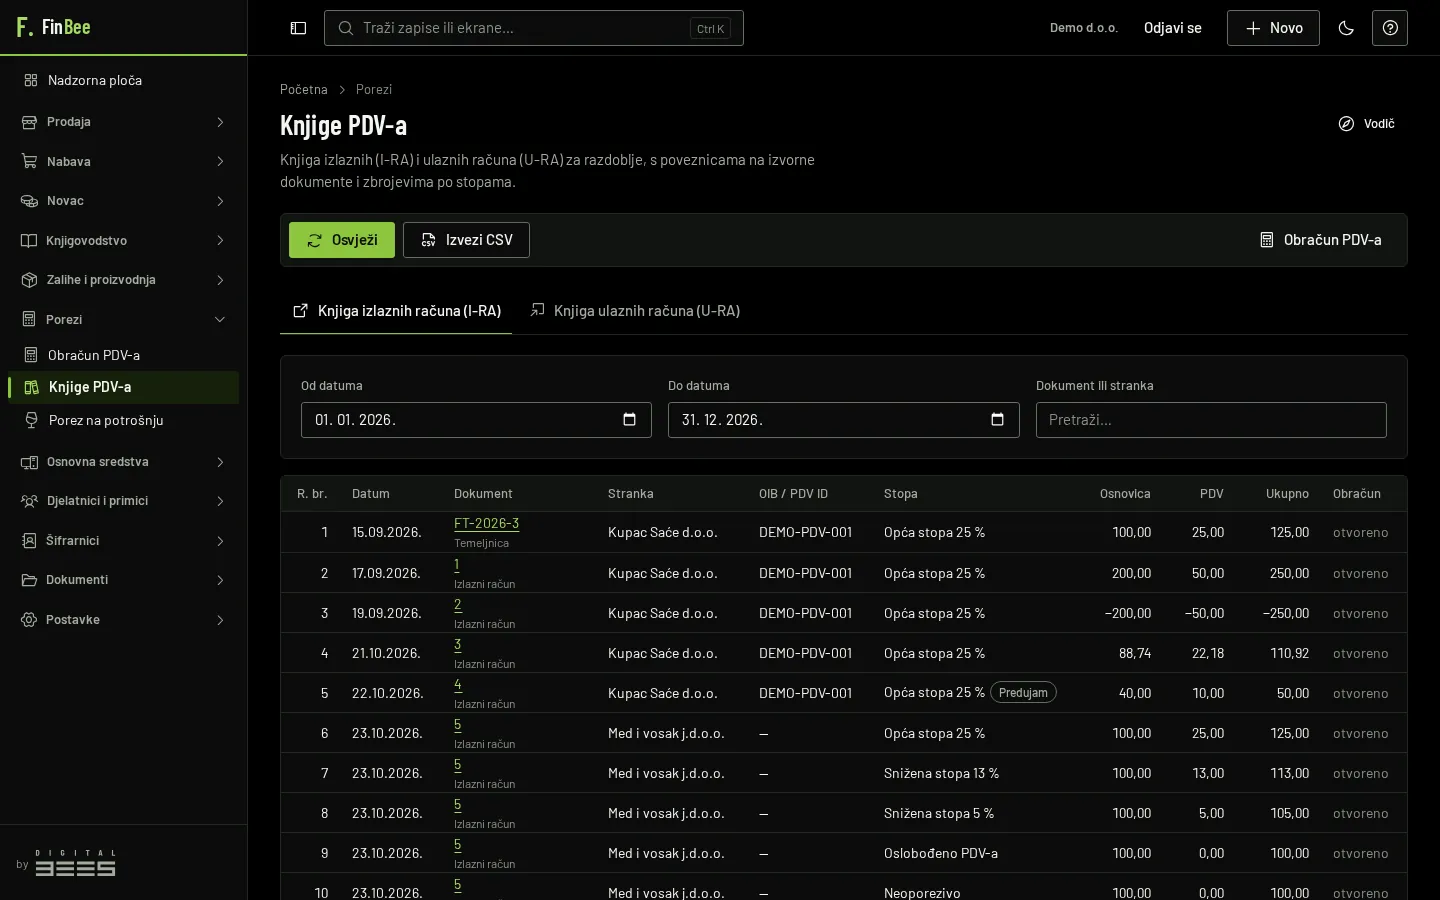Image resolution: width=1440 pixels, height=900 pixels.
Task: Click the Vodič compass icon
Action: (x=1346, y=124)
